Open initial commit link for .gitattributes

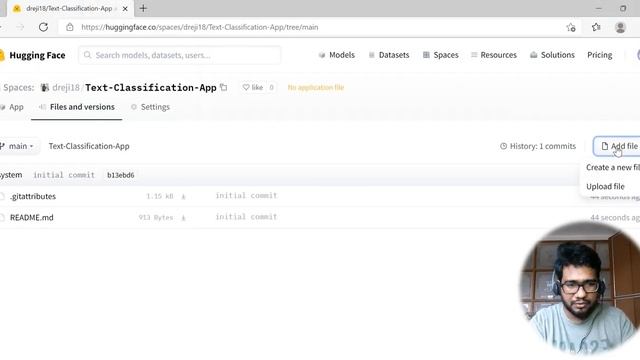click(246, 196)
